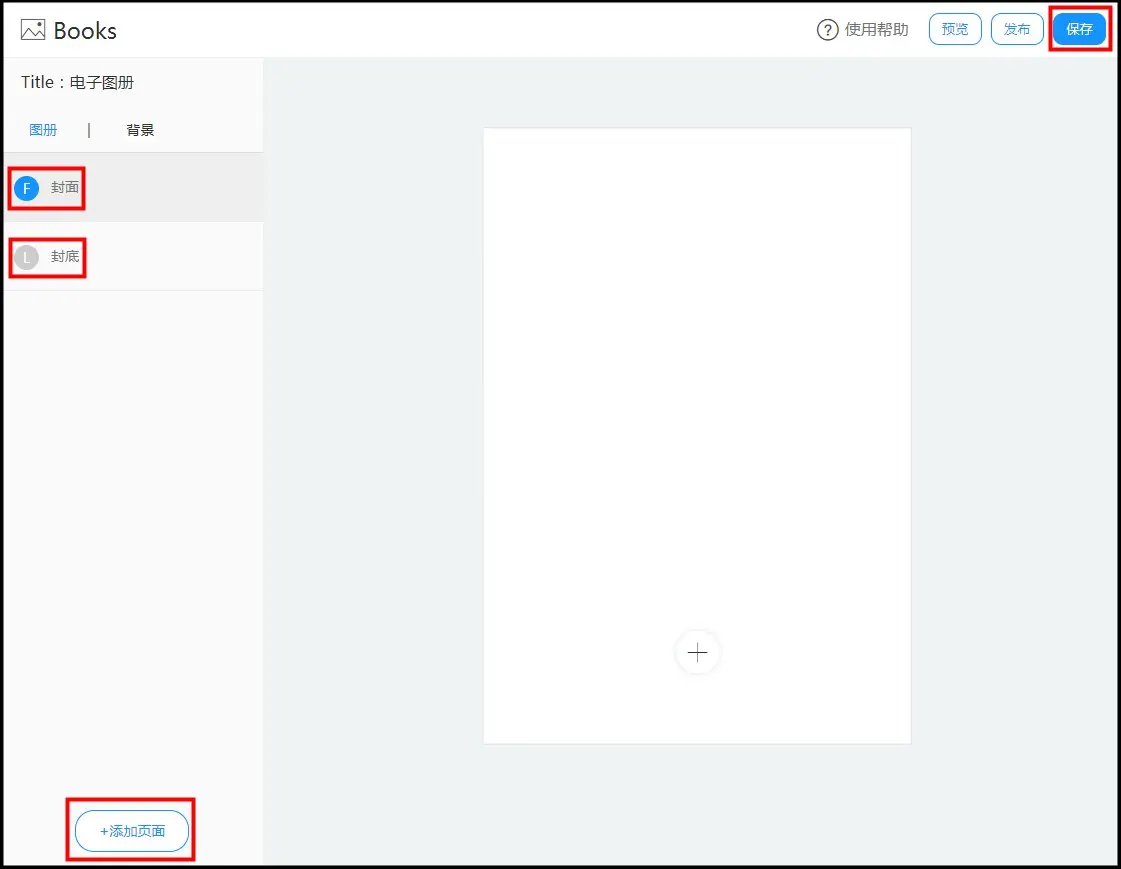Click the gray workspace beside the page

click(1010, 450)
